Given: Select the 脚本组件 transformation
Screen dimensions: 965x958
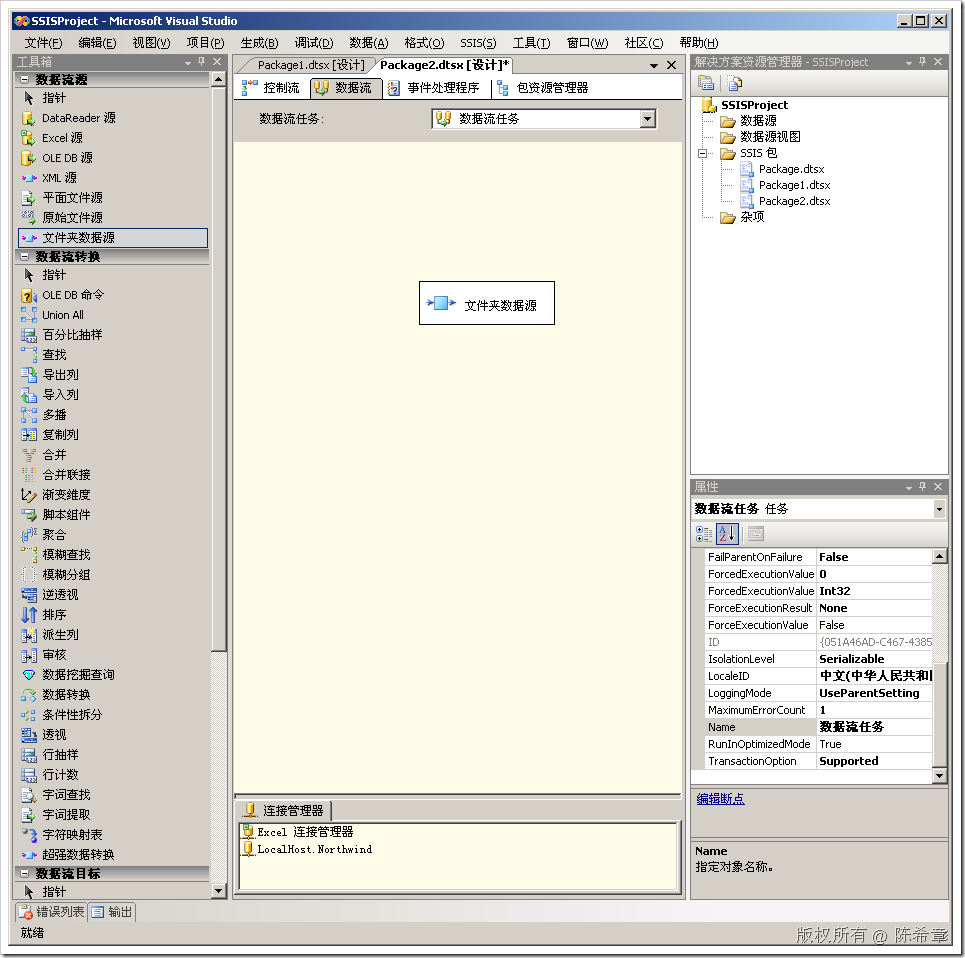Looking at the screenshot, I should point(66,515).
